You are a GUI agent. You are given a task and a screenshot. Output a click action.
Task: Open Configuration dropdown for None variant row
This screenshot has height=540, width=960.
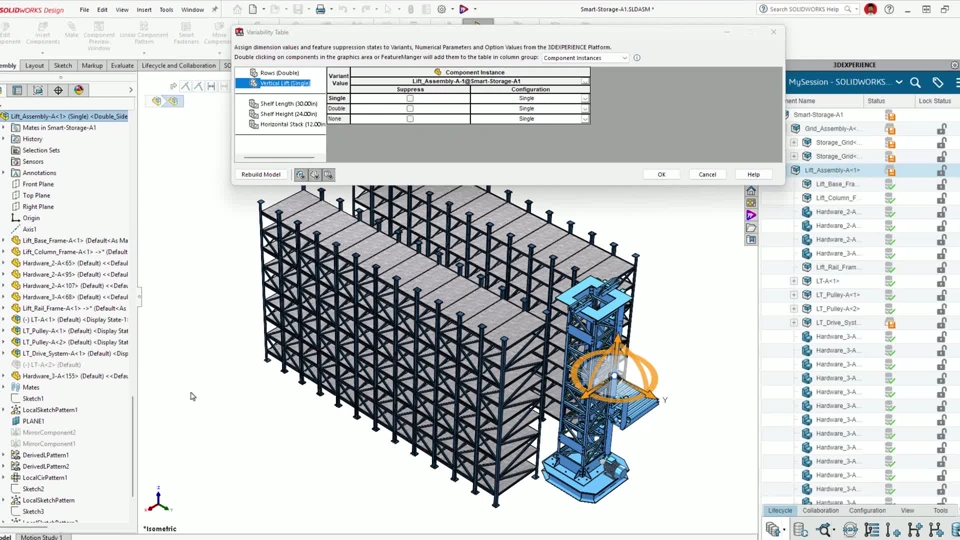585,119
